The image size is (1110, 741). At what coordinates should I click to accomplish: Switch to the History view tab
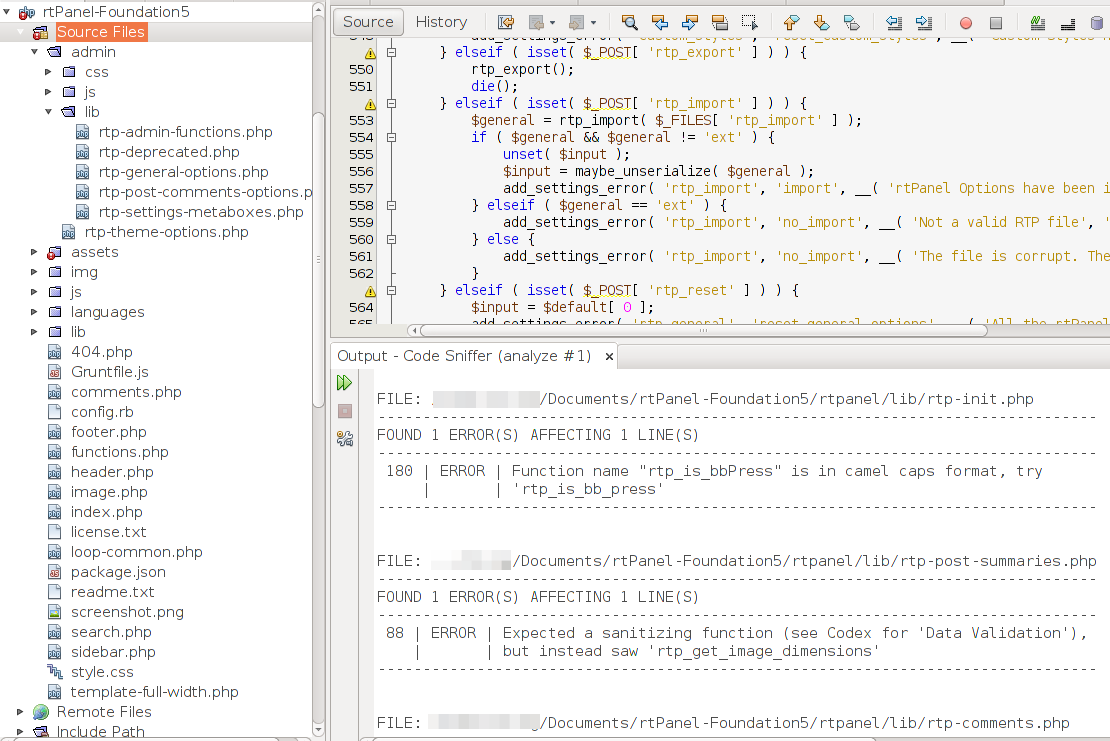point(441,22)
